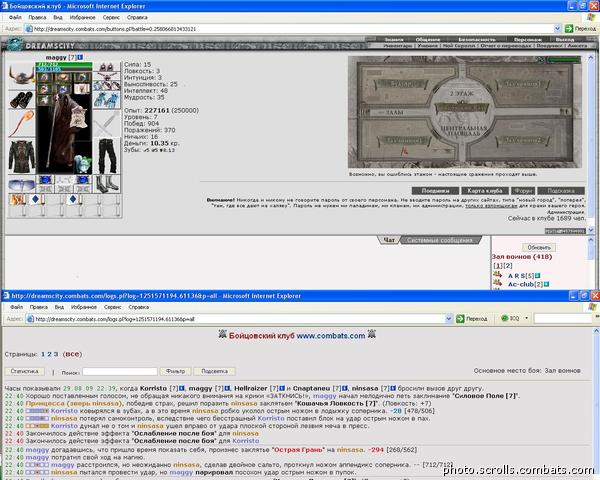This screenshot has width=600, height=480.
Task: Open the Персонаж game menu item
Action: [527, 39]
